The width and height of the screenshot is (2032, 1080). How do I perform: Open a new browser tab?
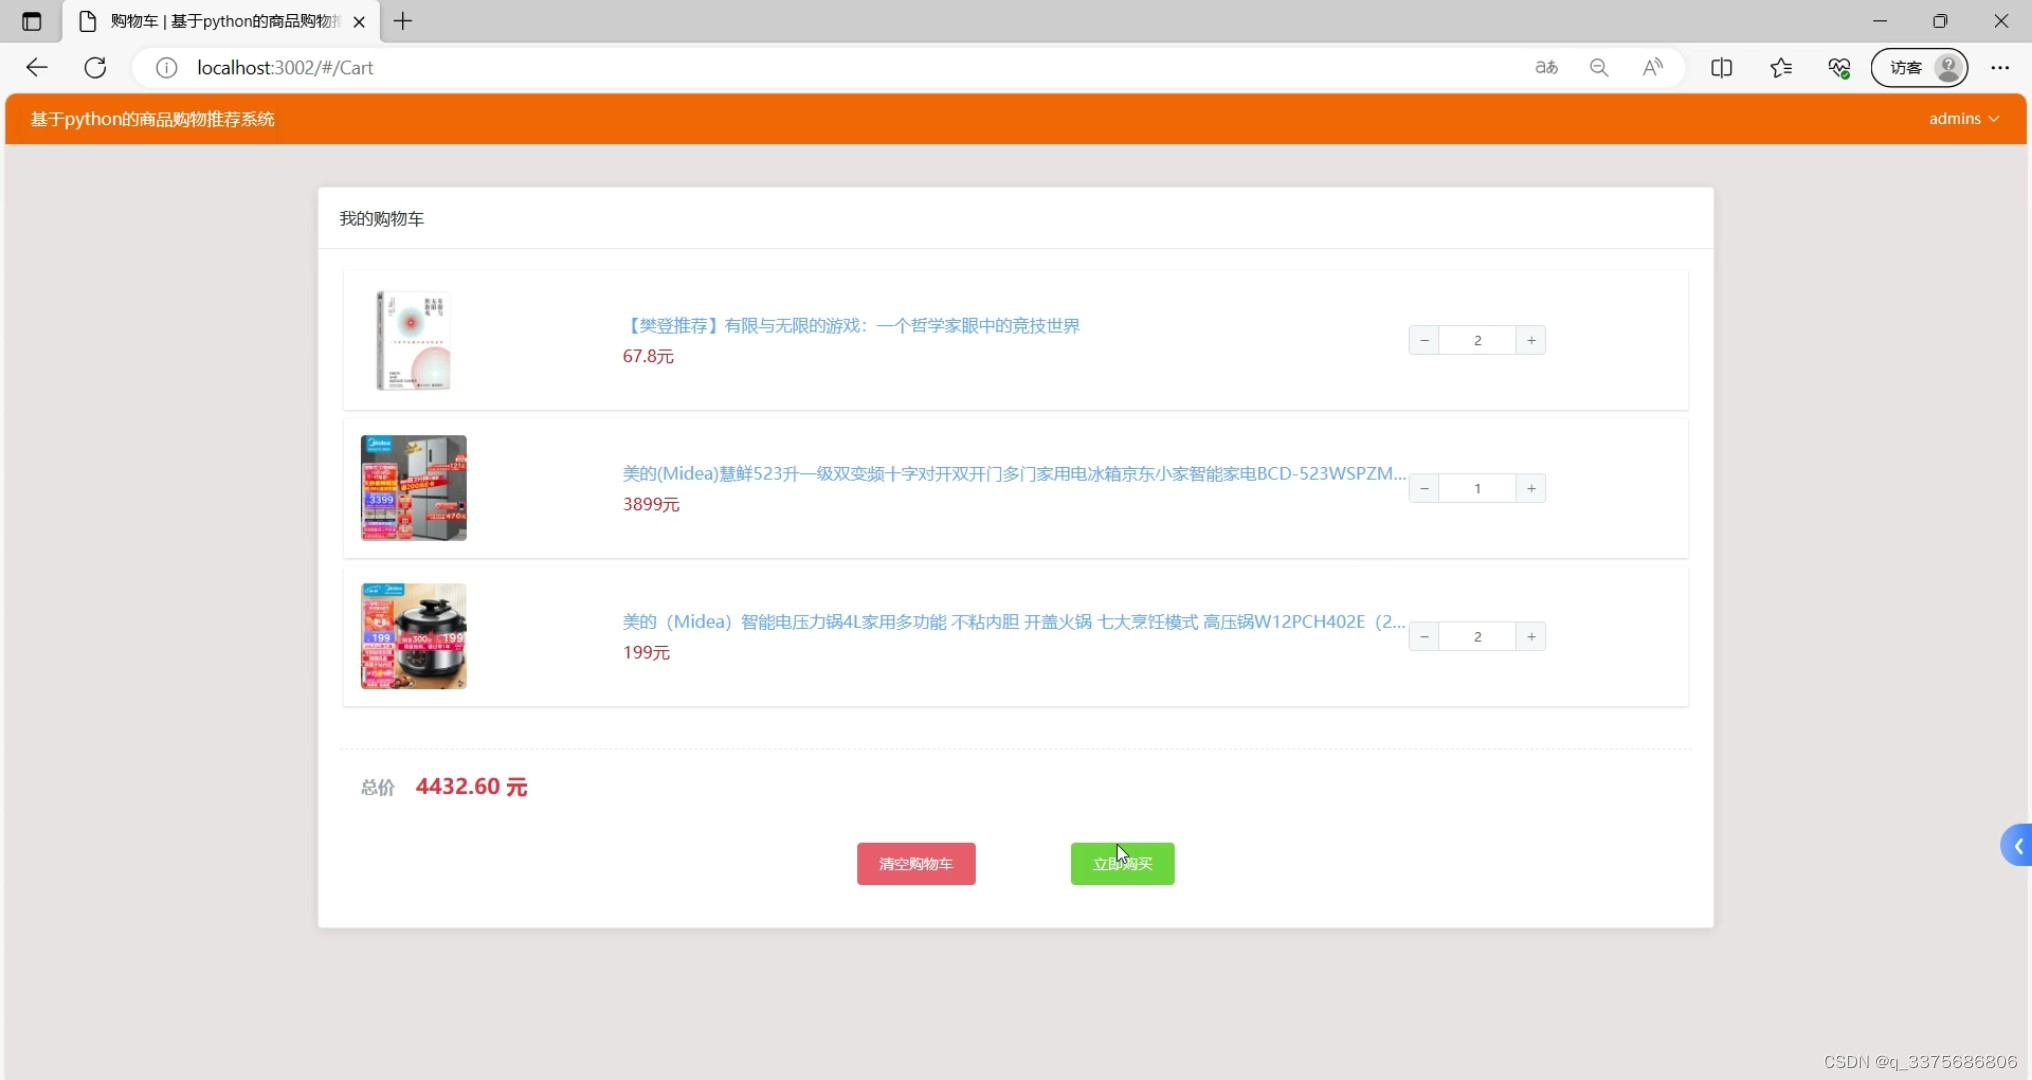tap(403, 21)
